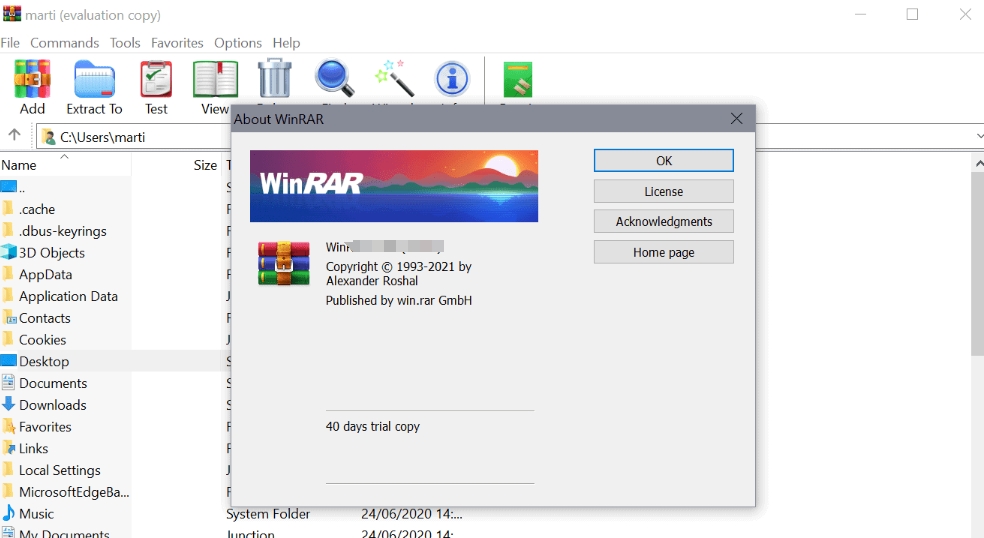Open the Help menu
The width and height of the screenshot is (984, 538).
tap(286, 43)
